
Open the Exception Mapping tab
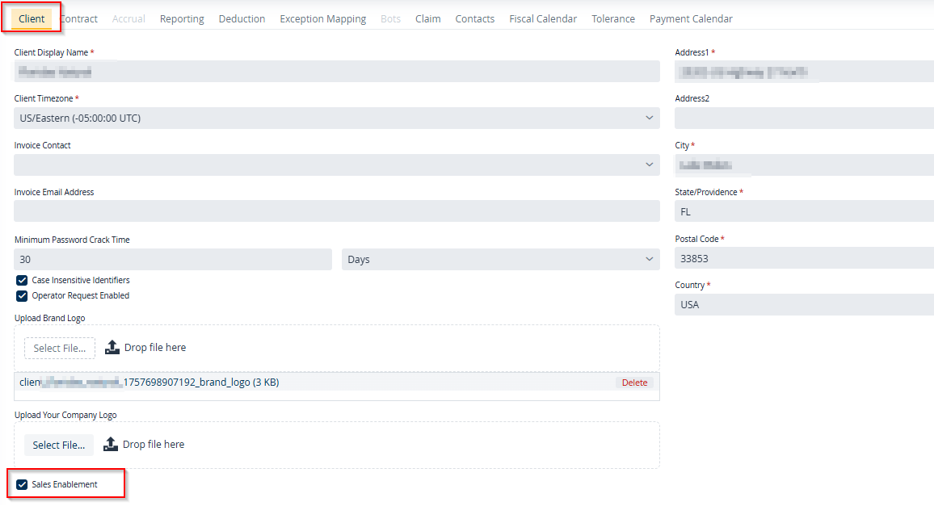click(x=323, y=19)
